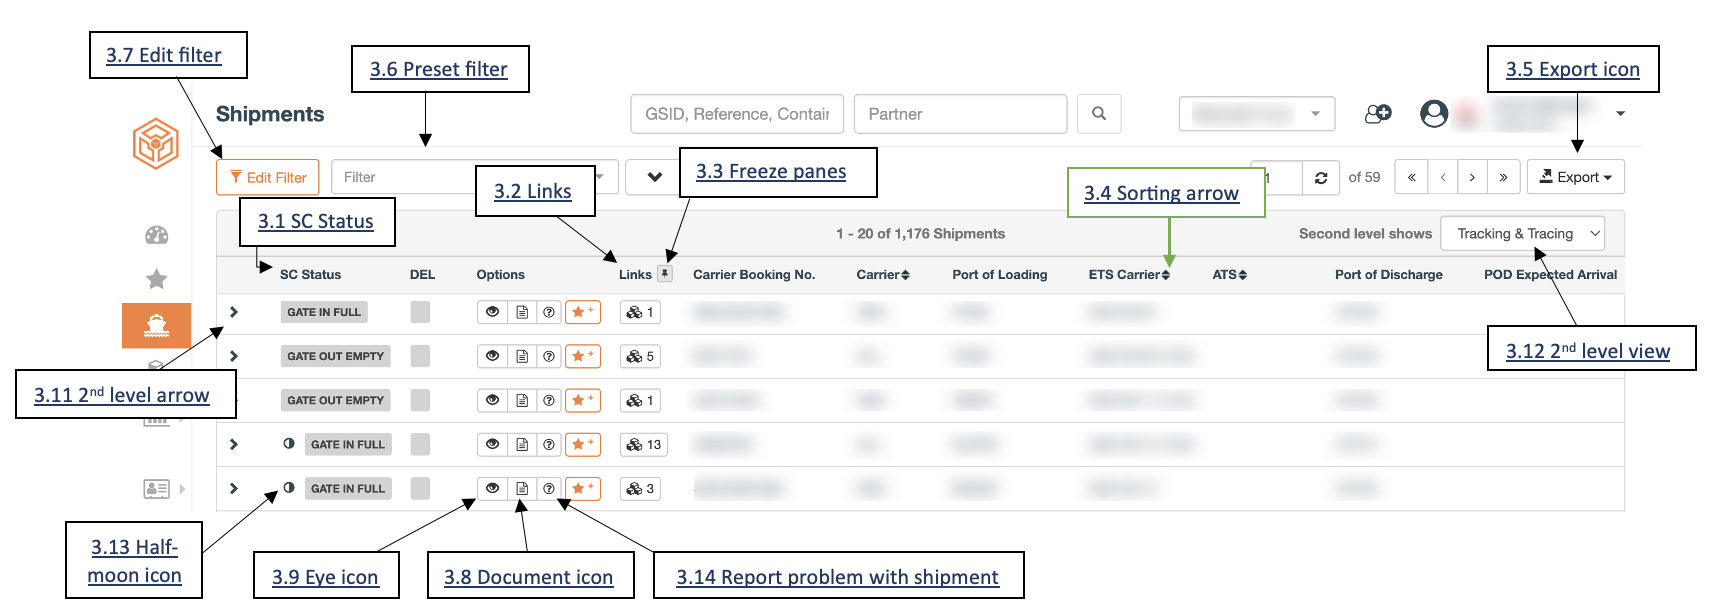Toggle eye icon for first shipment
Image resolution: width=1712 pixels, height=614 pixels.
coord(492,312)
